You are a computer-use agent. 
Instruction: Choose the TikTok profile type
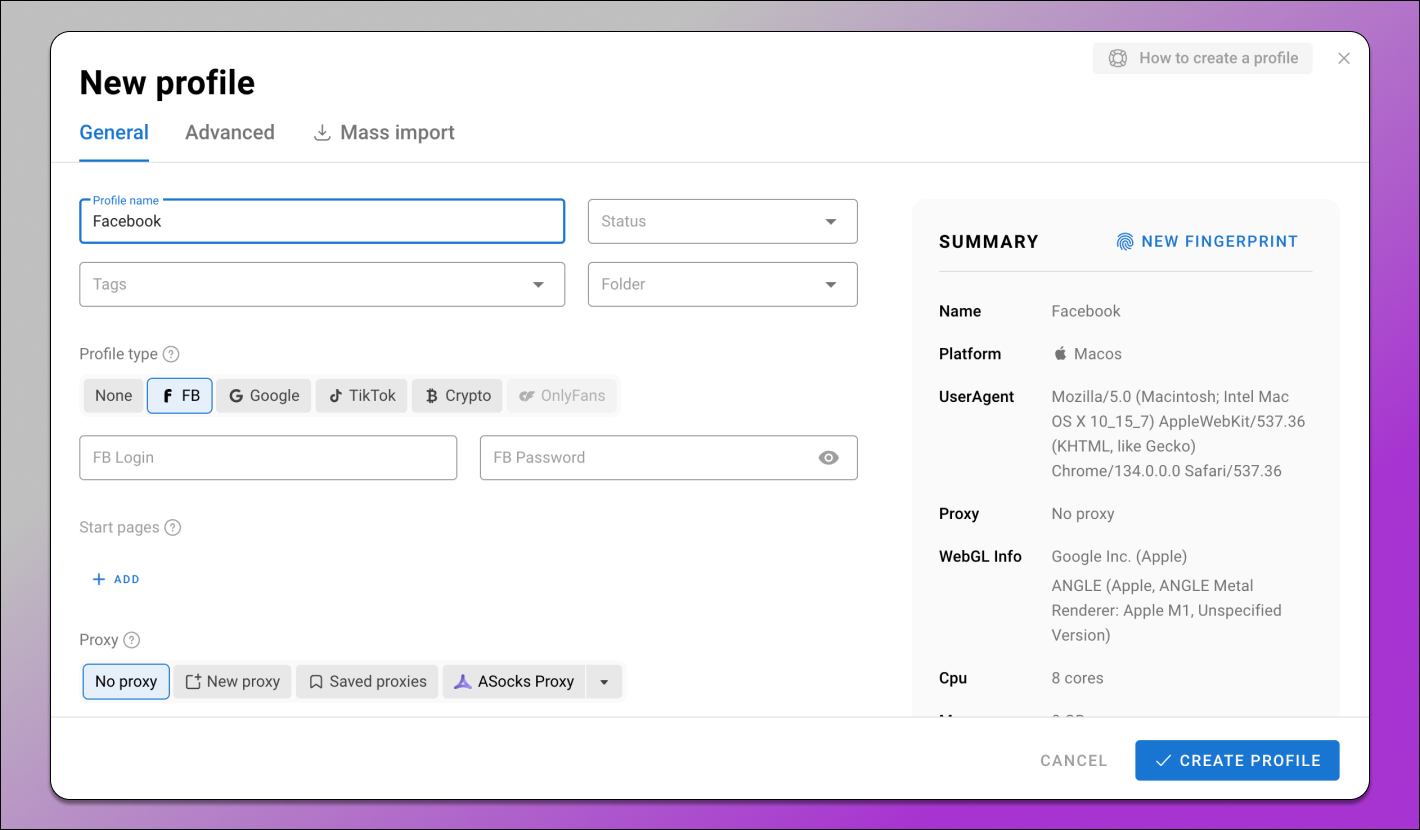coord(362,395)
